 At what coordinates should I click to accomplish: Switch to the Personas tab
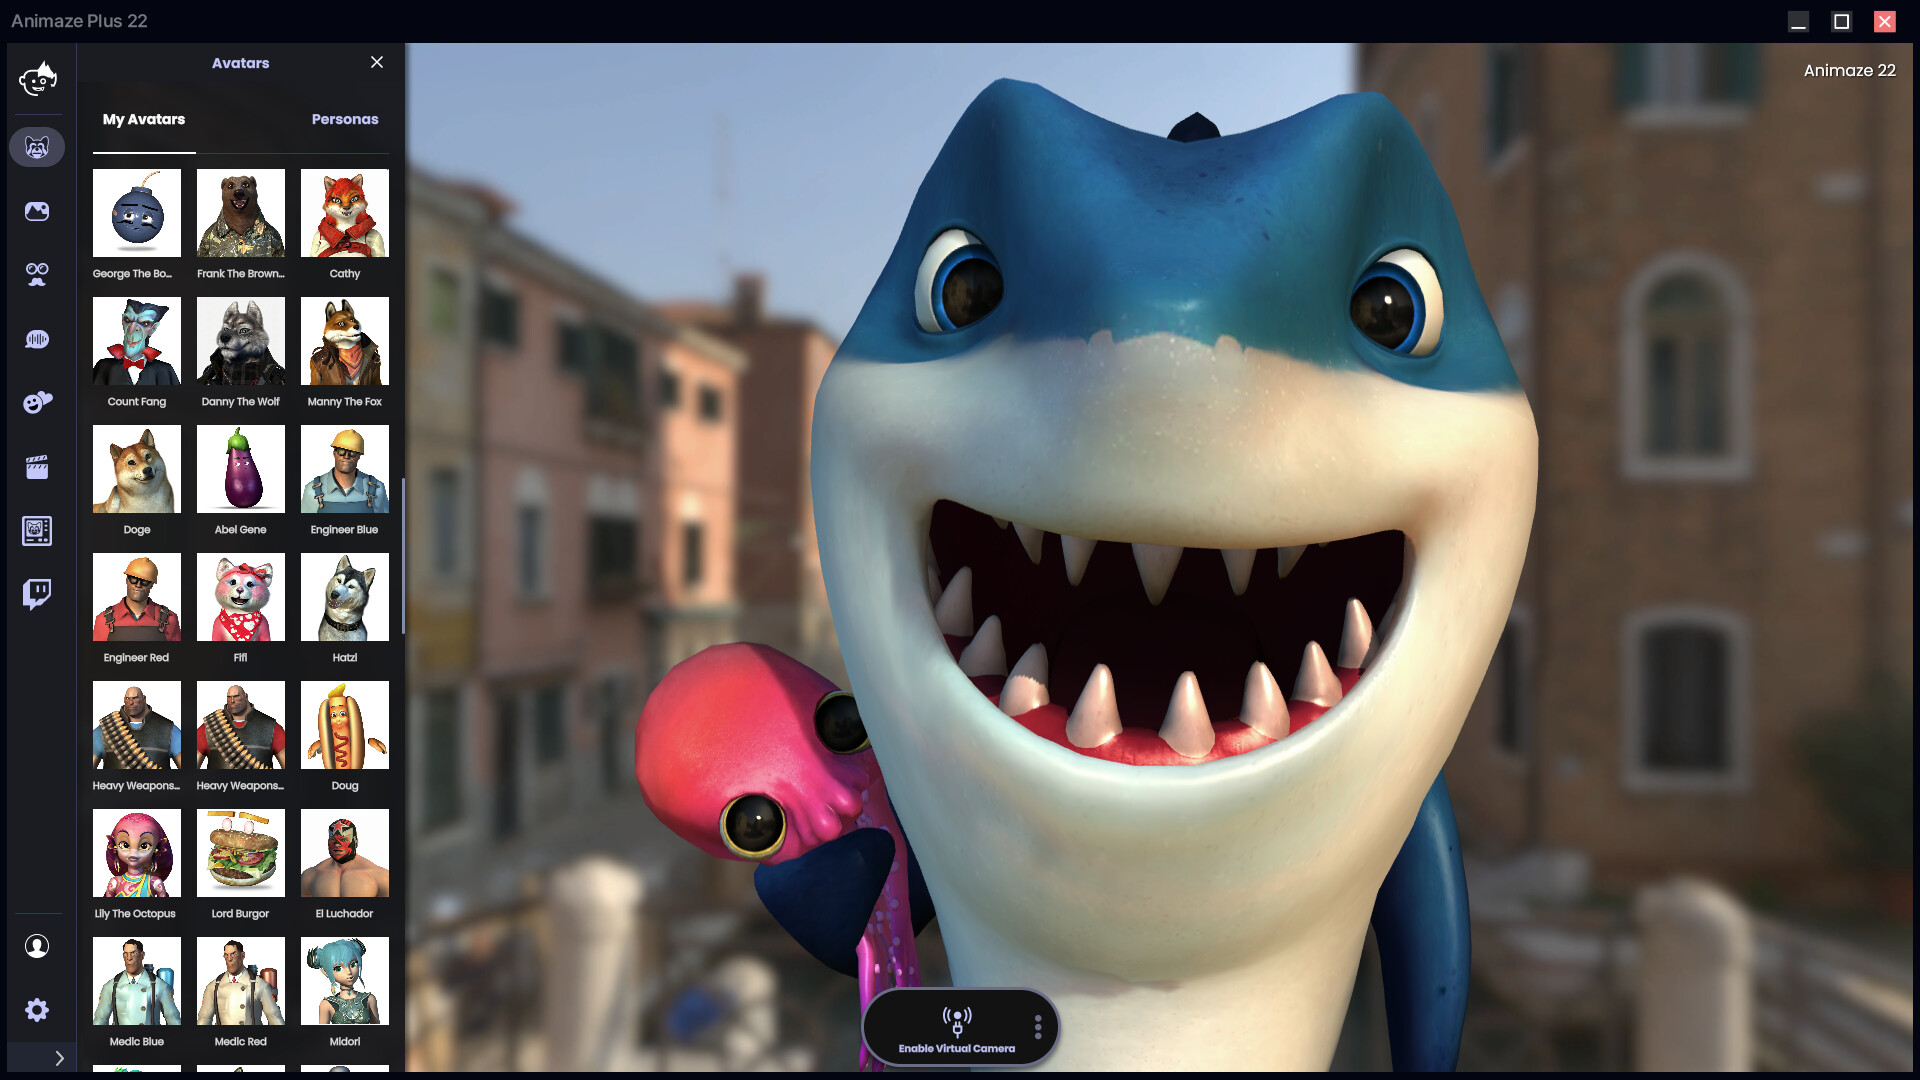tap(344, 120)
